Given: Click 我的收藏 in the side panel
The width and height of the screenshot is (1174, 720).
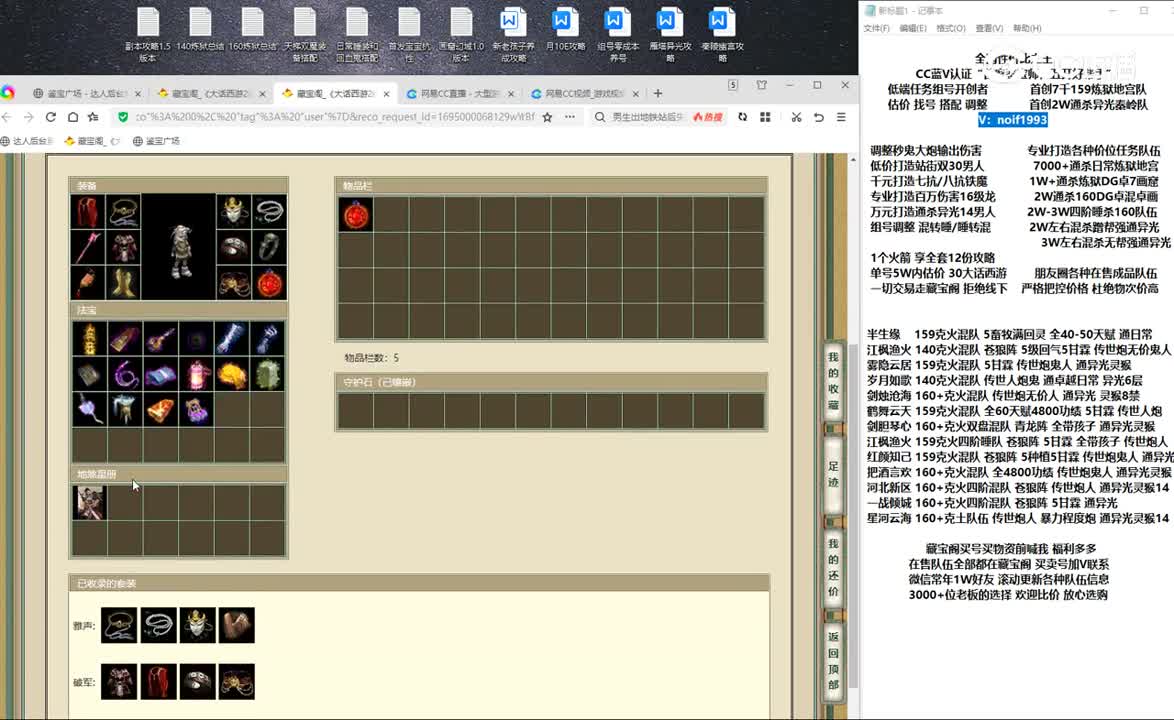Looking at the screenshot, I should 833,381.
